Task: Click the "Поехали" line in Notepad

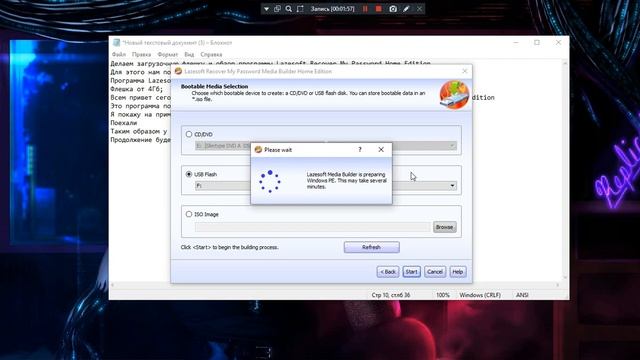Action: click(x=124, y=123)
